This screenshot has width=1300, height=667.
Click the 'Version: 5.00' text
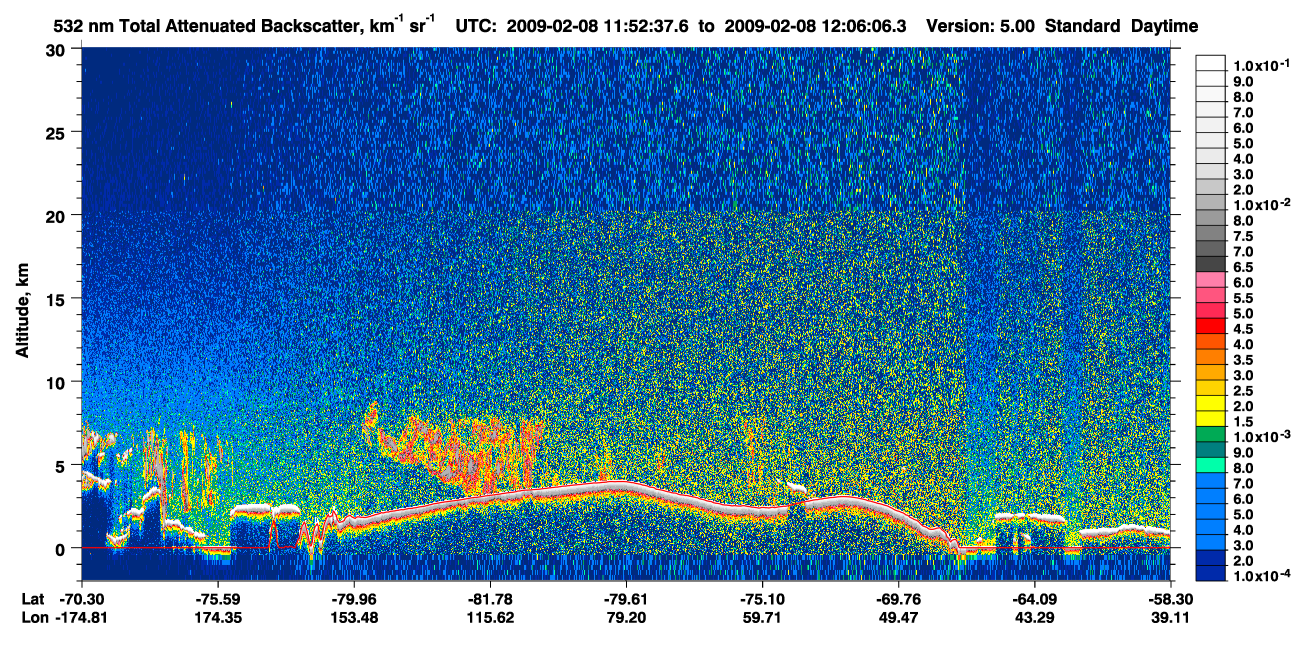[981, 26]
